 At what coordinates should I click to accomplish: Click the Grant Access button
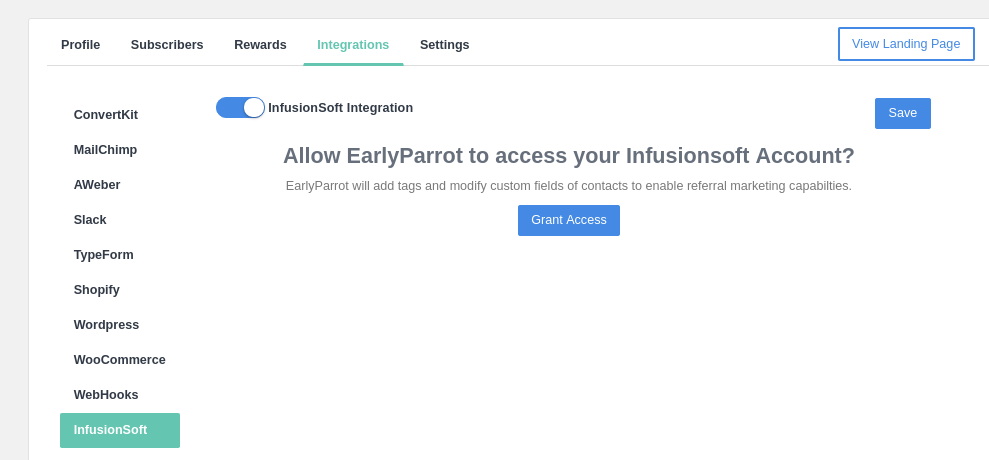[569, 220]
